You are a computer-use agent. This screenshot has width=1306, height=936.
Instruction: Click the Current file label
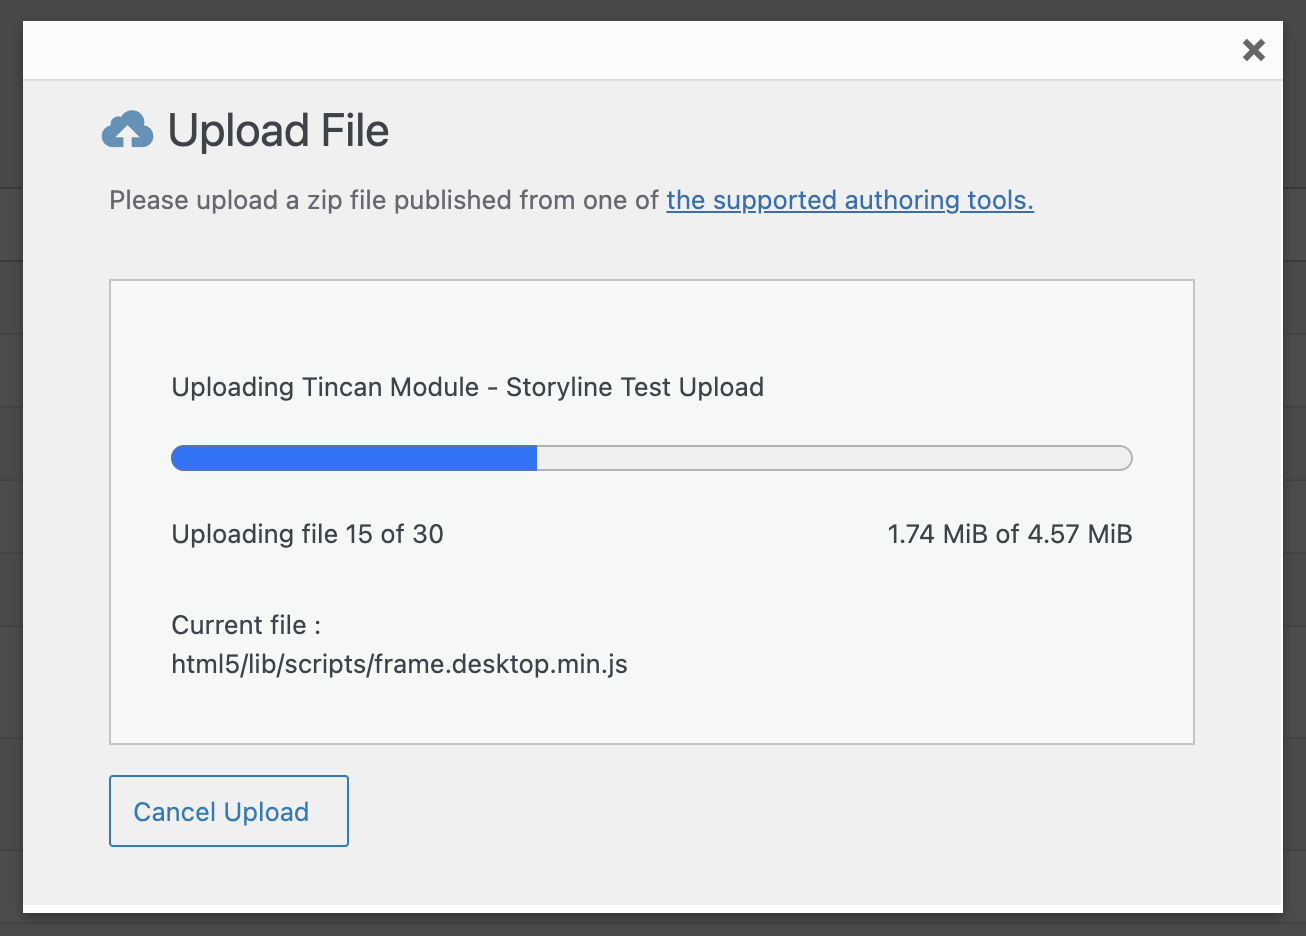[246, 625]
